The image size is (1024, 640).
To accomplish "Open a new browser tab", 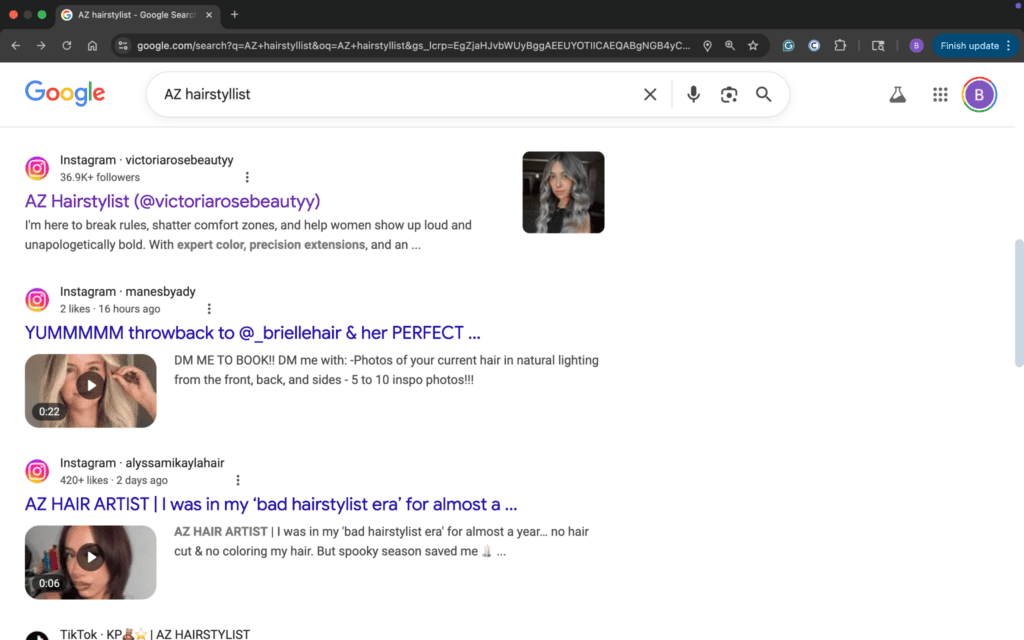I will click(x=234, y=15).
